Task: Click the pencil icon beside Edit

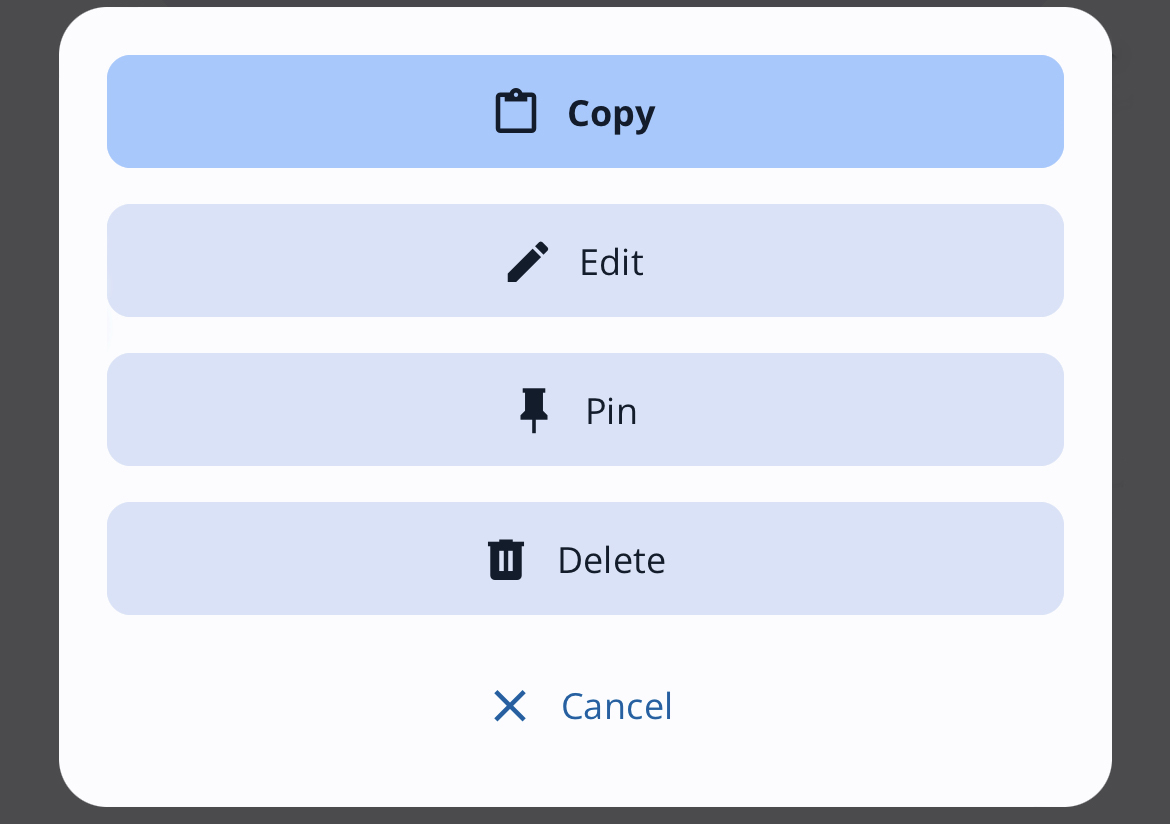Action: point(528,261)
